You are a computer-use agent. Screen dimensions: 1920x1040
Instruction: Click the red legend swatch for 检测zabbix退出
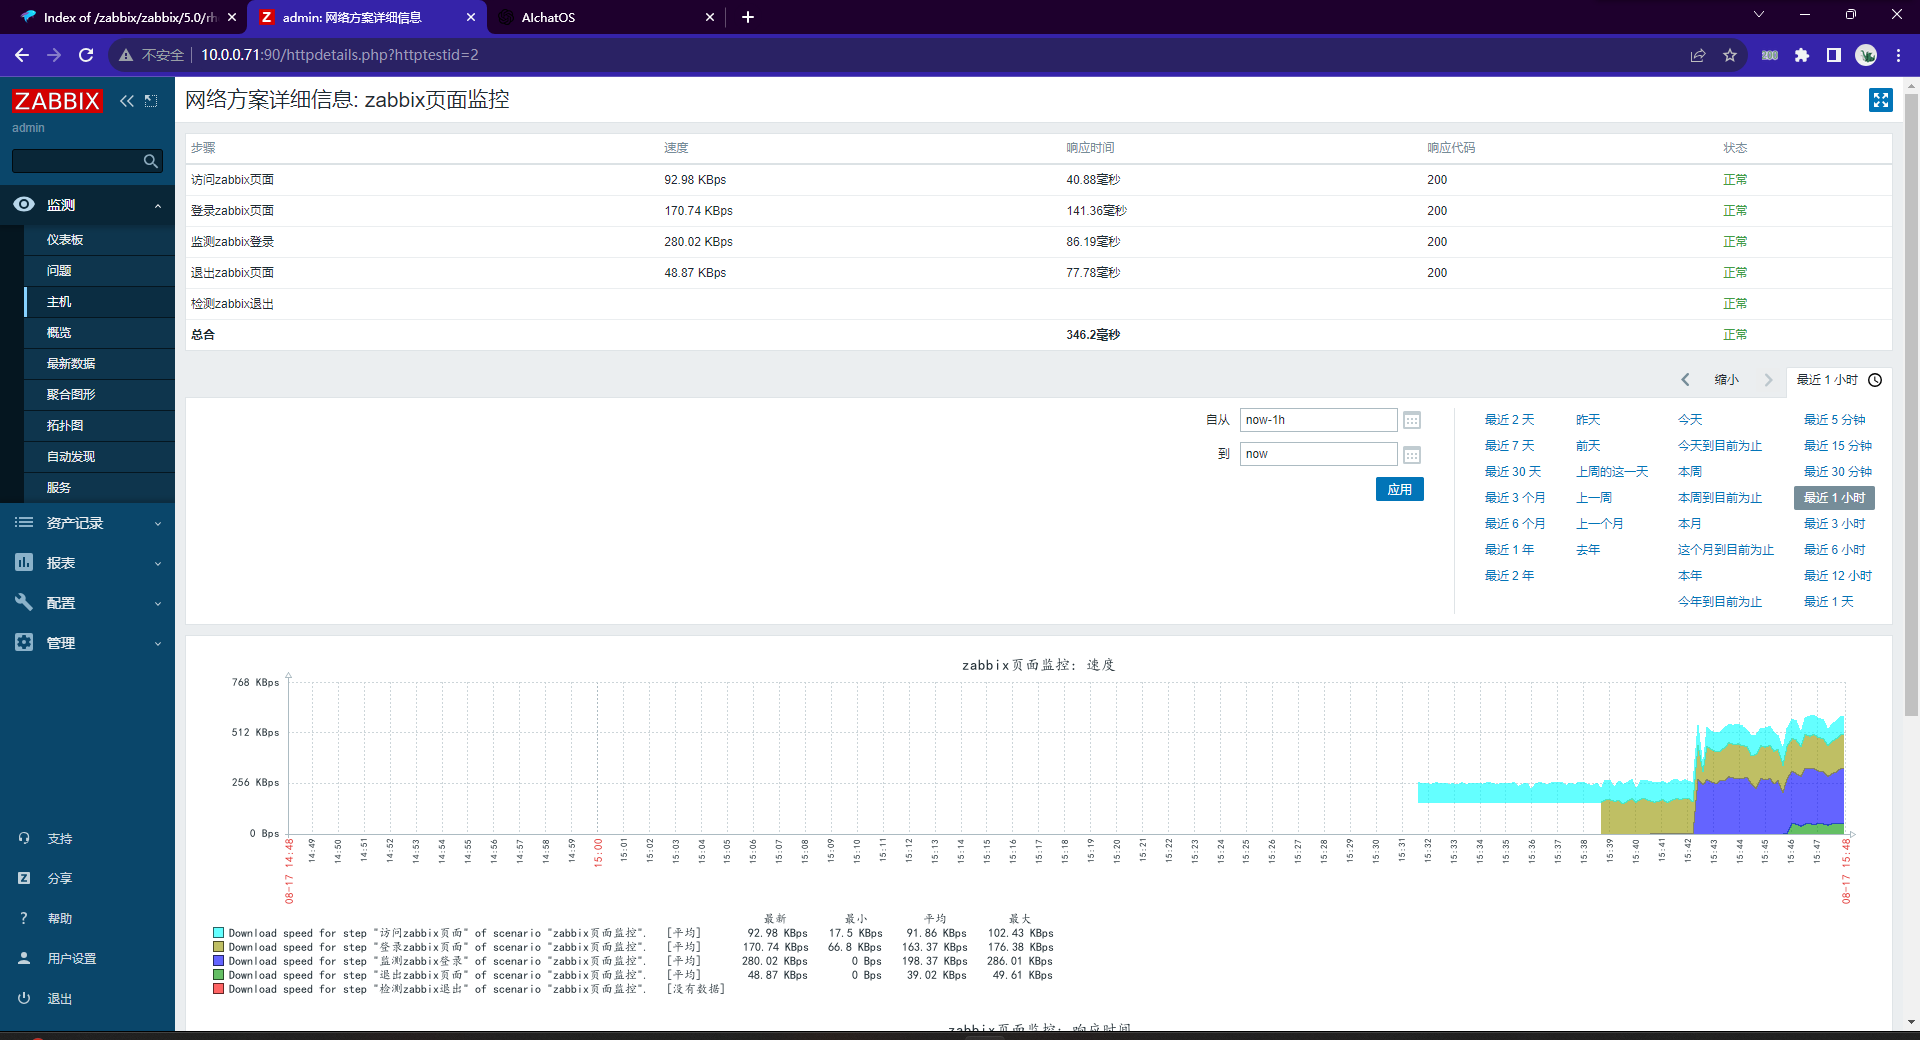point(218,989)
